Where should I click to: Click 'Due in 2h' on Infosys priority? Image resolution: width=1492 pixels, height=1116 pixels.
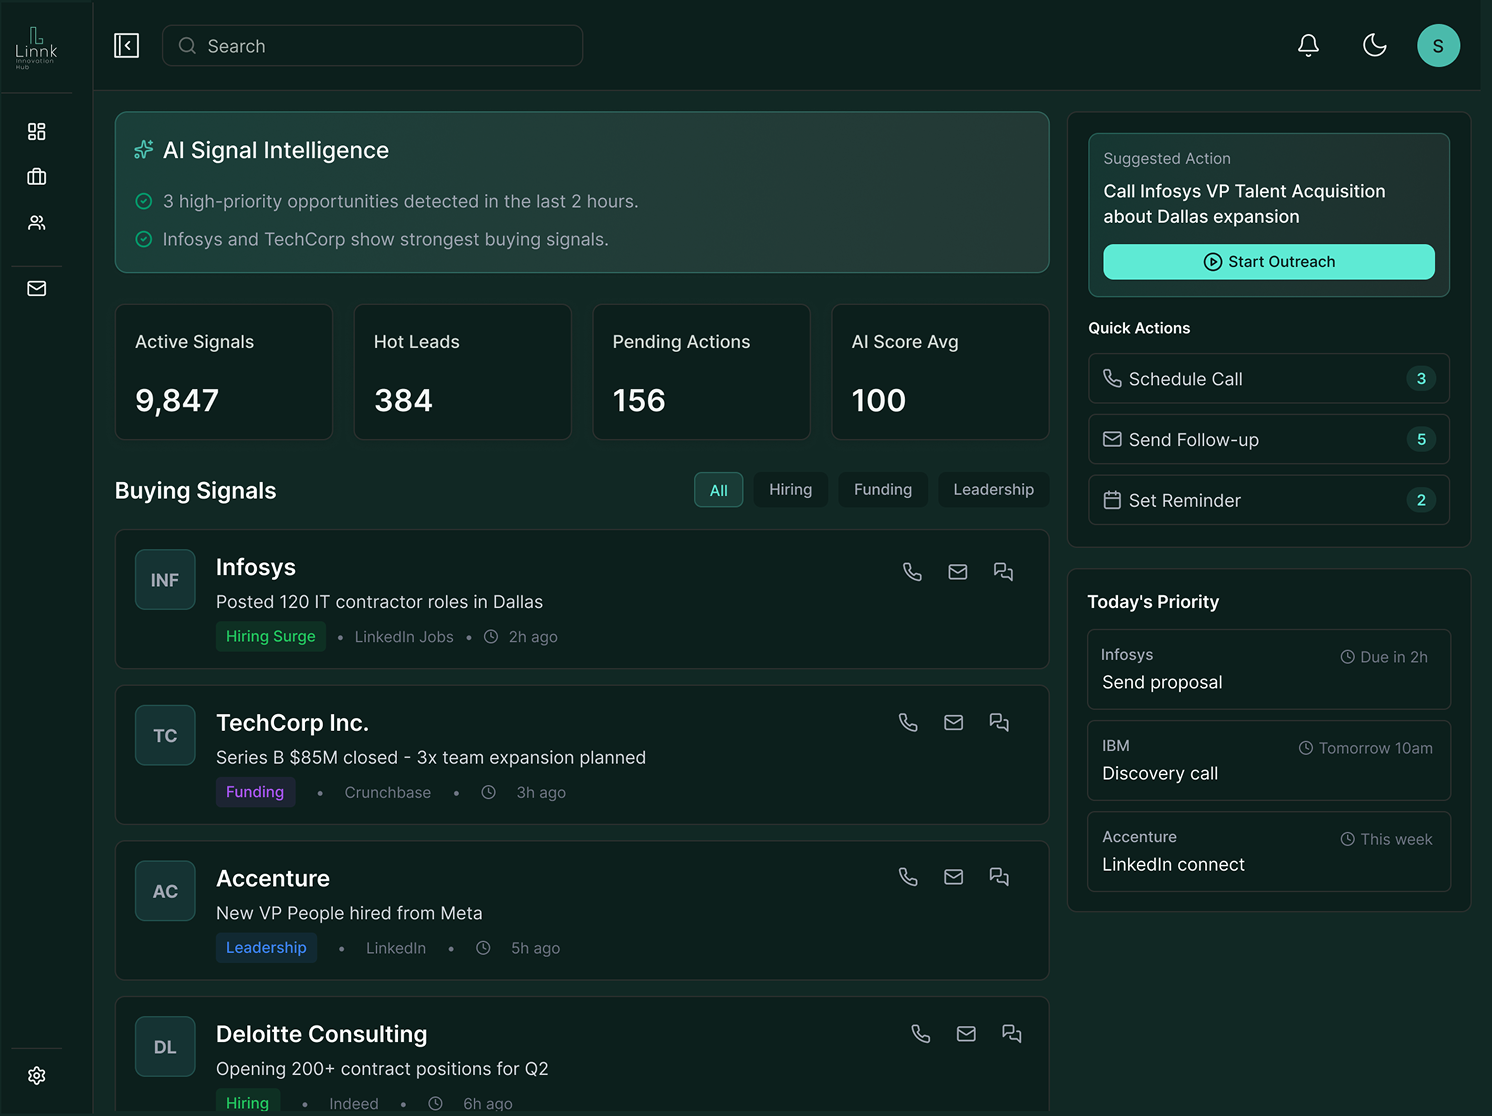coord(1384,657)
